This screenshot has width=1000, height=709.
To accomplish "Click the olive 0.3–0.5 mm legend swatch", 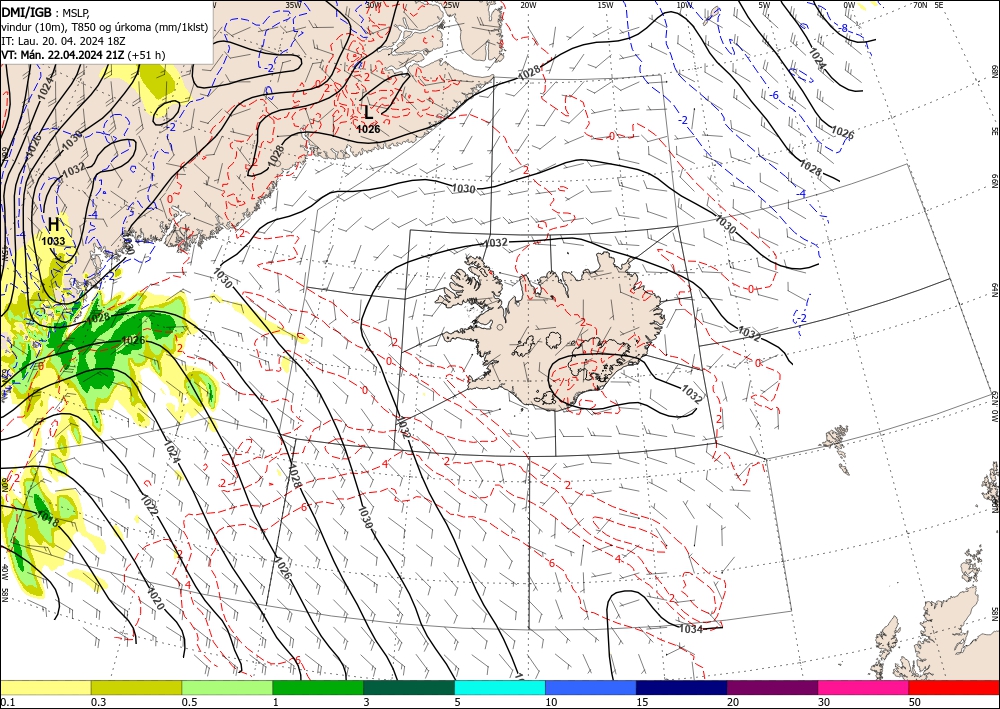I will tap(136, 687).
